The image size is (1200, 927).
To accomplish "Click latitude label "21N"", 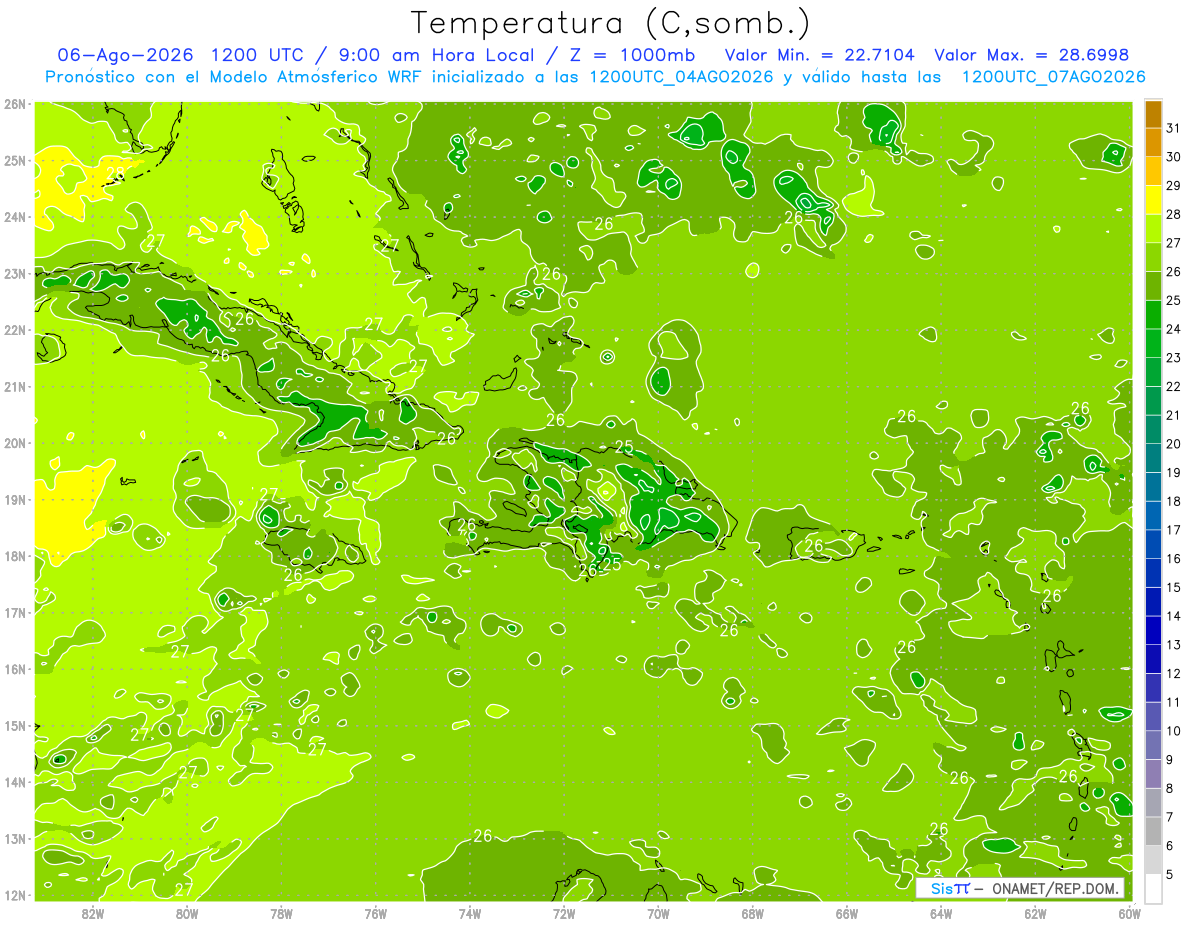I will [x=15, y=387].
